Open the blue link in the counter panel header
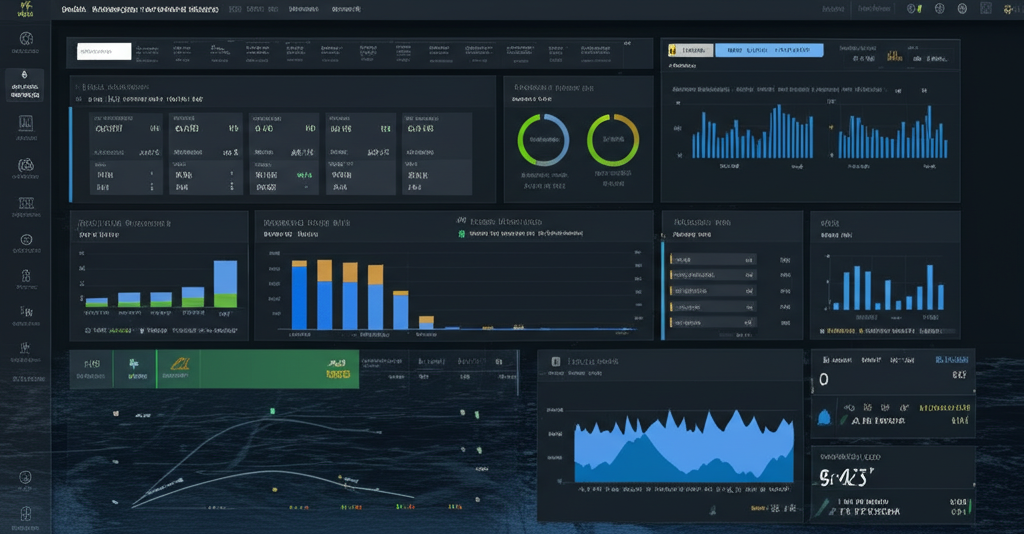This screenshot has width=1024, height=534. [952, 360]
